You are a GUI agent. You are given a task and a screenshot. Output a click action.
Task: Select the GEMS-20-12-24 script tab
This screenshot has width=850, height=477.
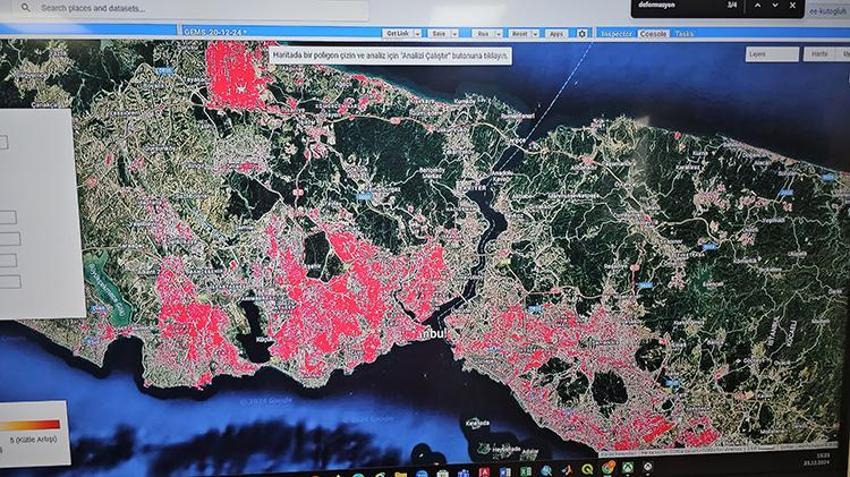215,32
